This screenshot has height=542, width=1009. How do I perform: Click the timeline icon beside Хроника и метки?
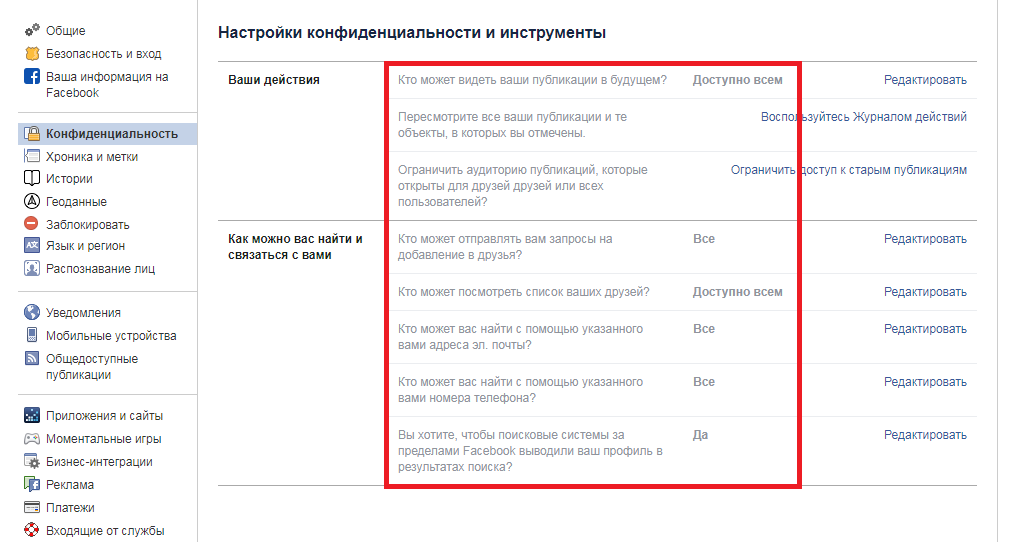[32, 156]
